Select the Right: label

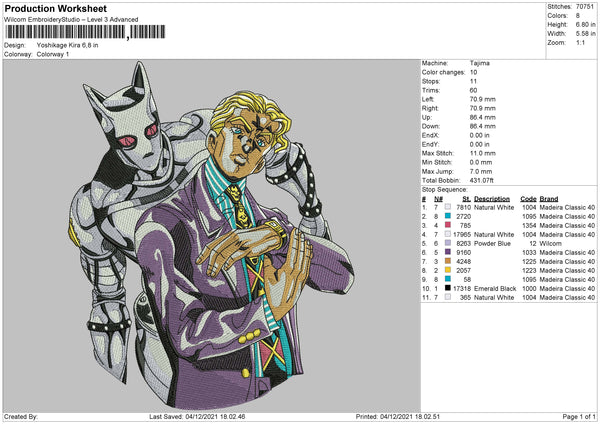coord(430,108)
